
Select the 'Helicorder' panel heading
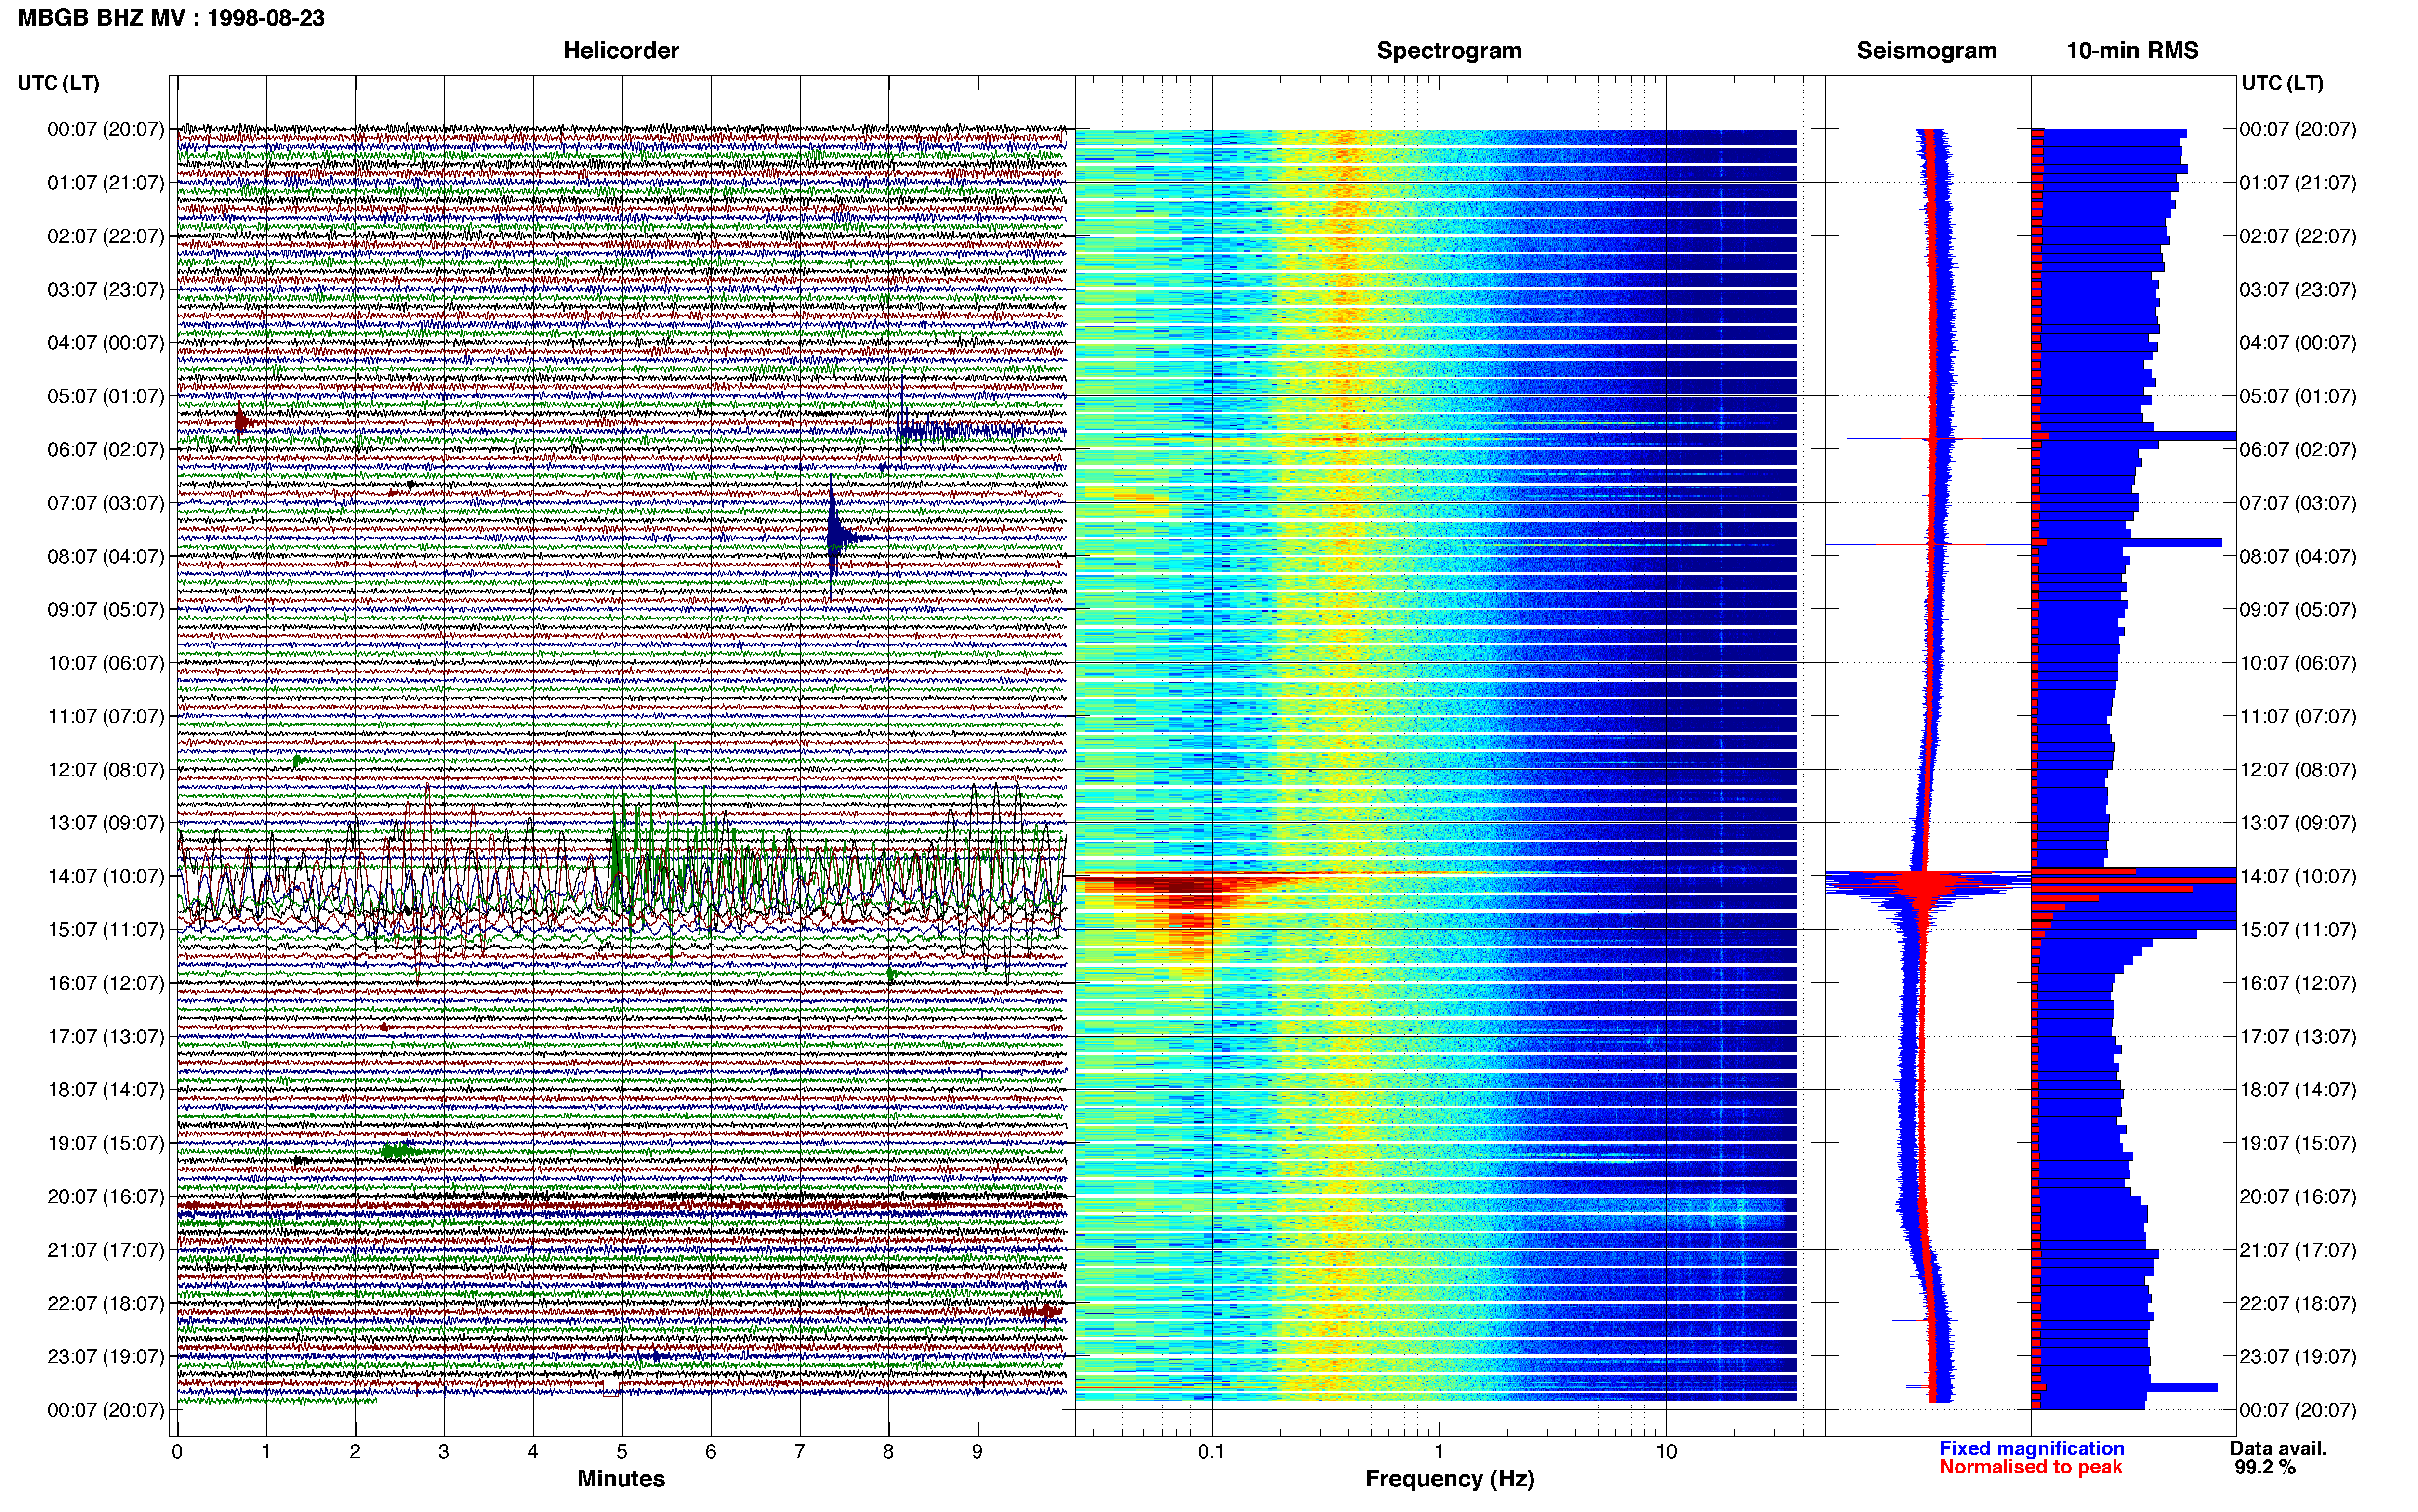(621, 51)
